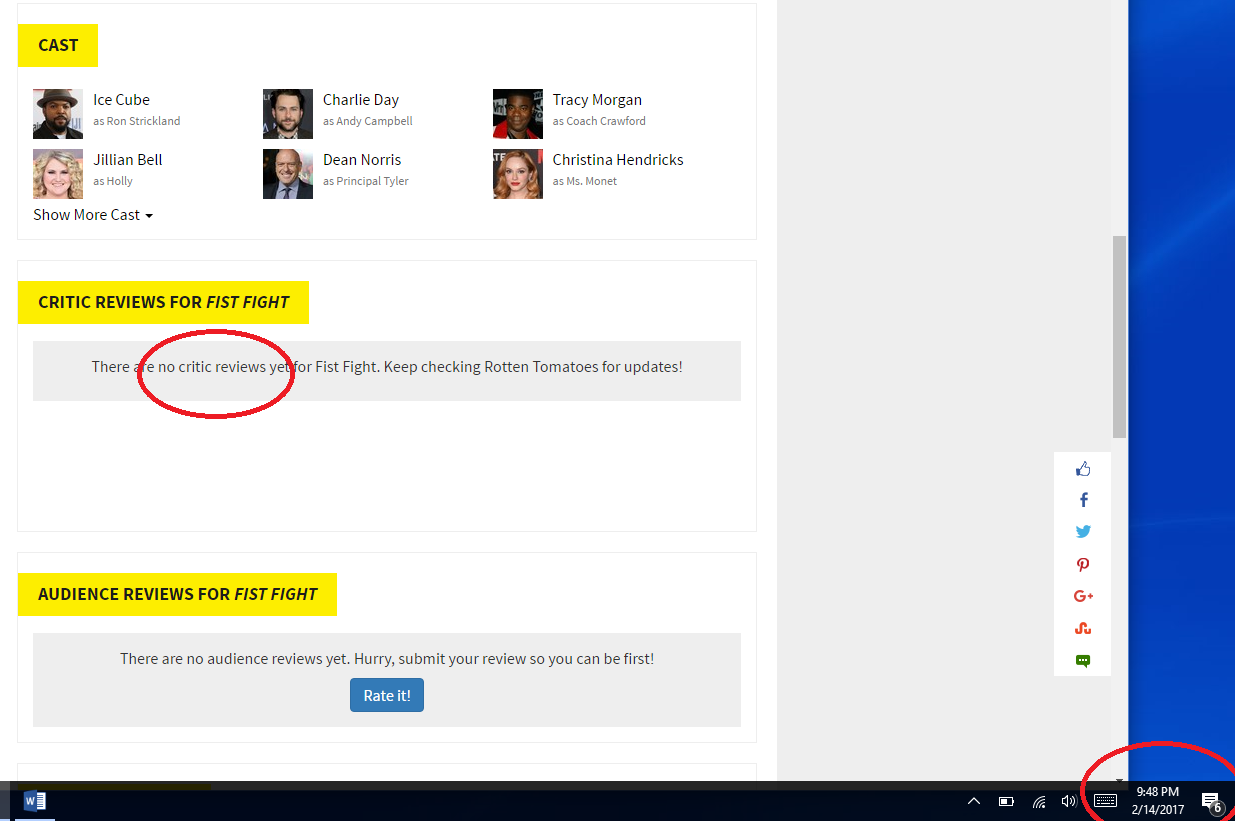The image size is (1235, 821).
Task: Click the battery status tray icon
Action: pyautogui.click(x=1006, y=801)
